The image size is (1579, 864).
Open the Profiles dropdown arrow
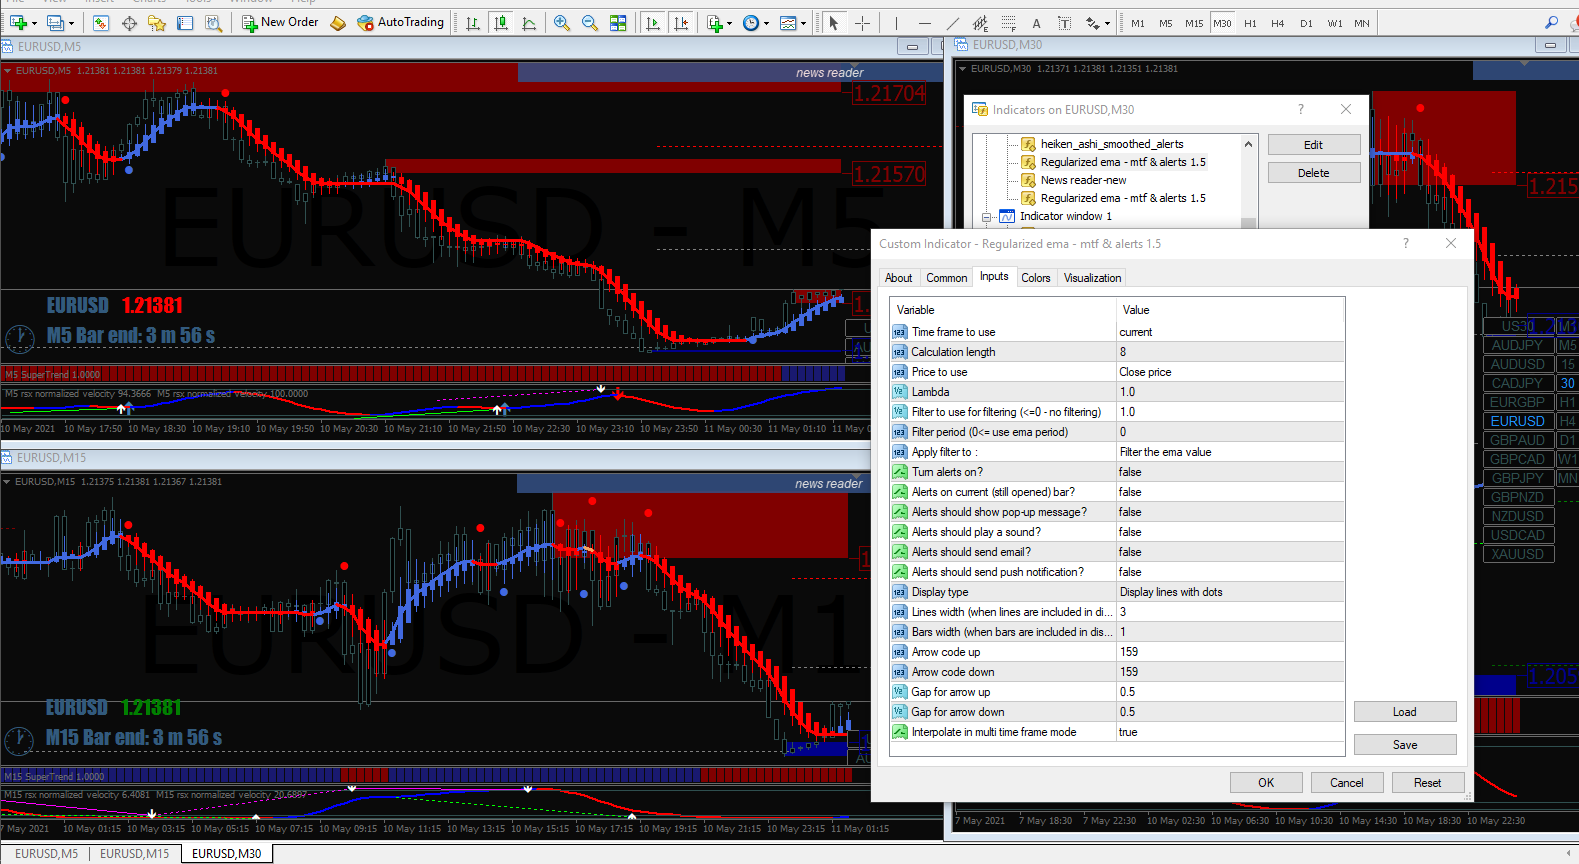click(71, 23)
